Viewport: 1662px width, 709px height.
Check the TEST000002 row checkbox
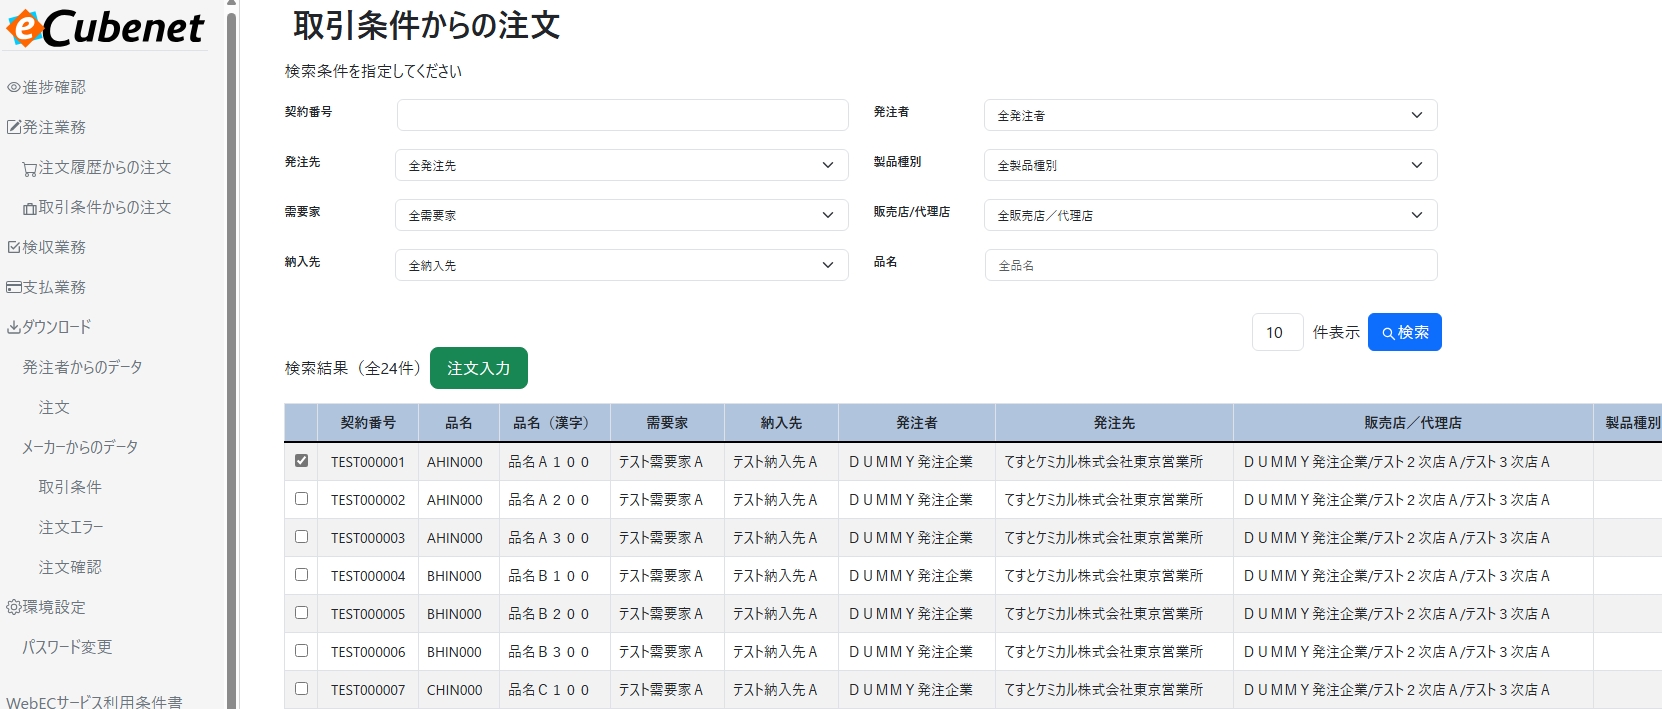301,499
